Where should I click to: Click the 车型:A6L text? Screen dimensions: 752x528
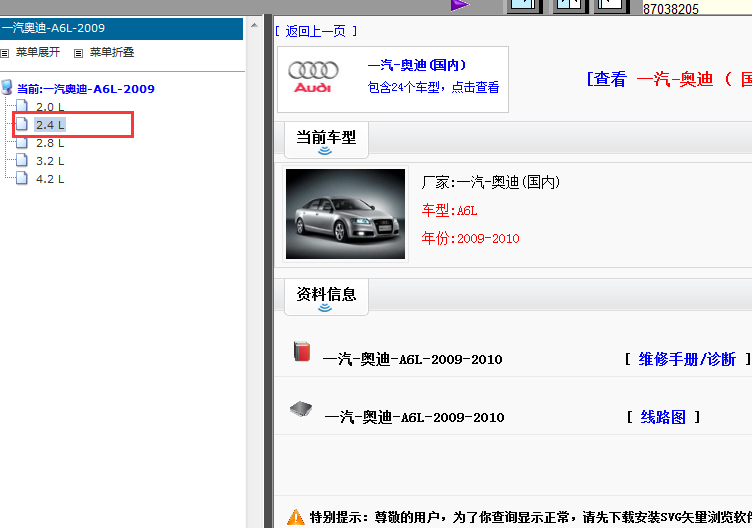(x=449, y=211)
